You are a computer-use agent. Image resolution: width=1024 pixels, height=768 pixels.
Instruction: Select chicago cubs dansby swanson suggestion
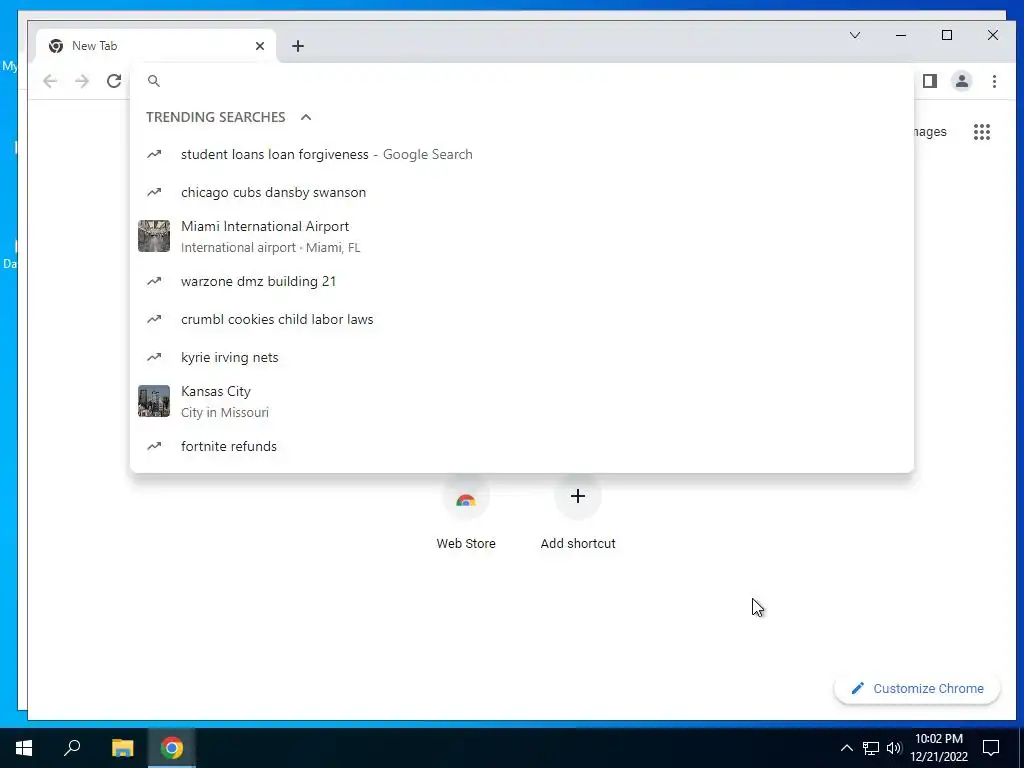point(522,192)
